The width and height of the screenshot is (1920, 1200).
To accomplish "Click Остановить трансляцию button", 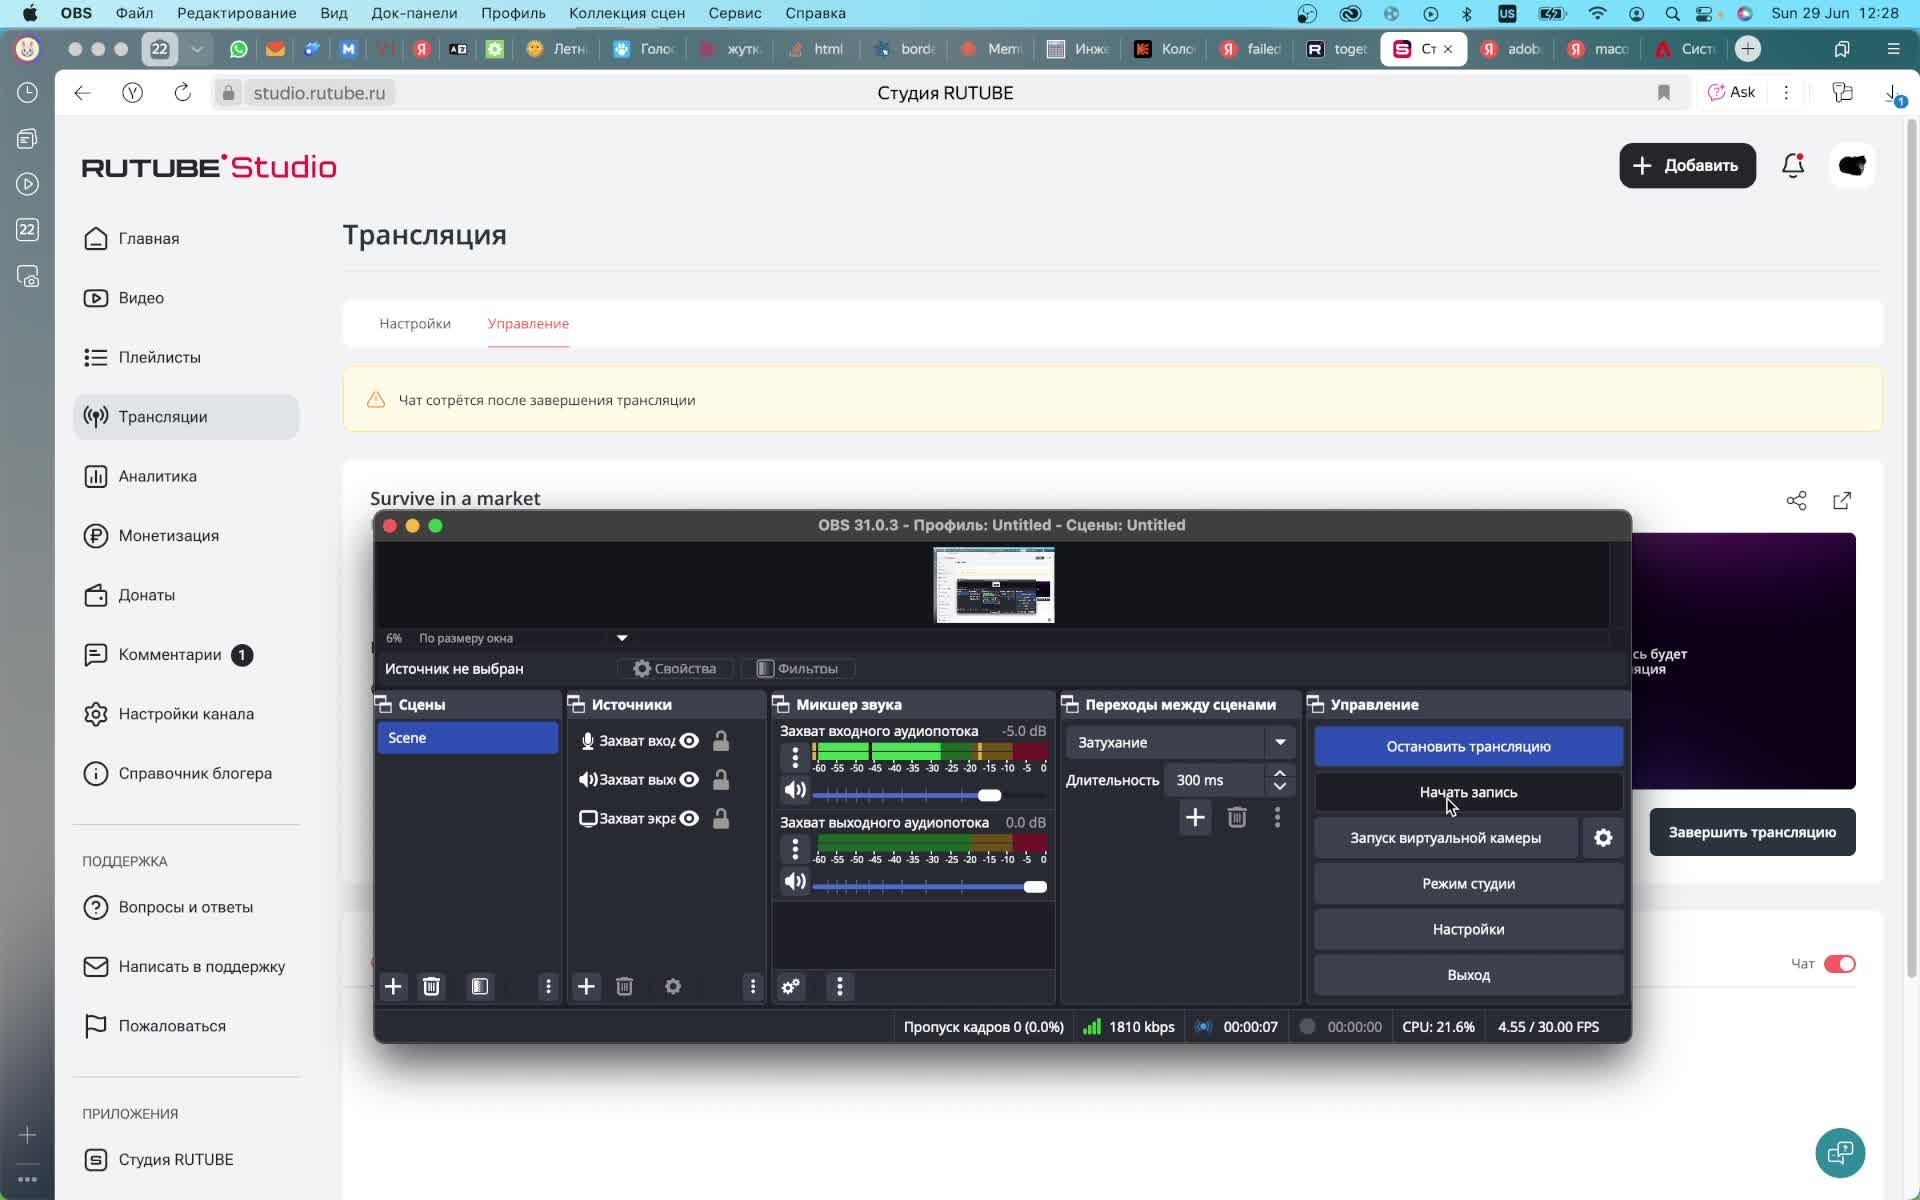I will [1468, 746].
